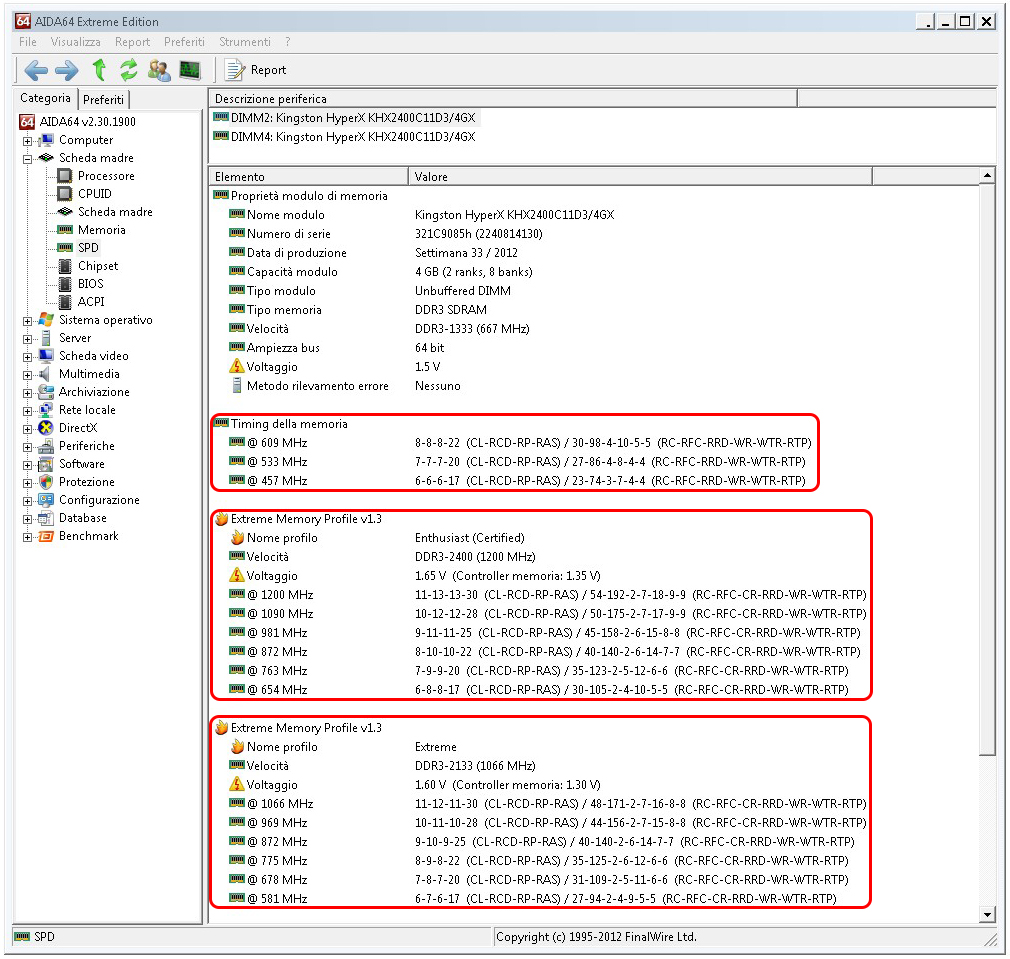Image resolution: width=1010 pixels, height=959 pixels.
Task: Select the Computer icon in tree
Action: [46, 140]
